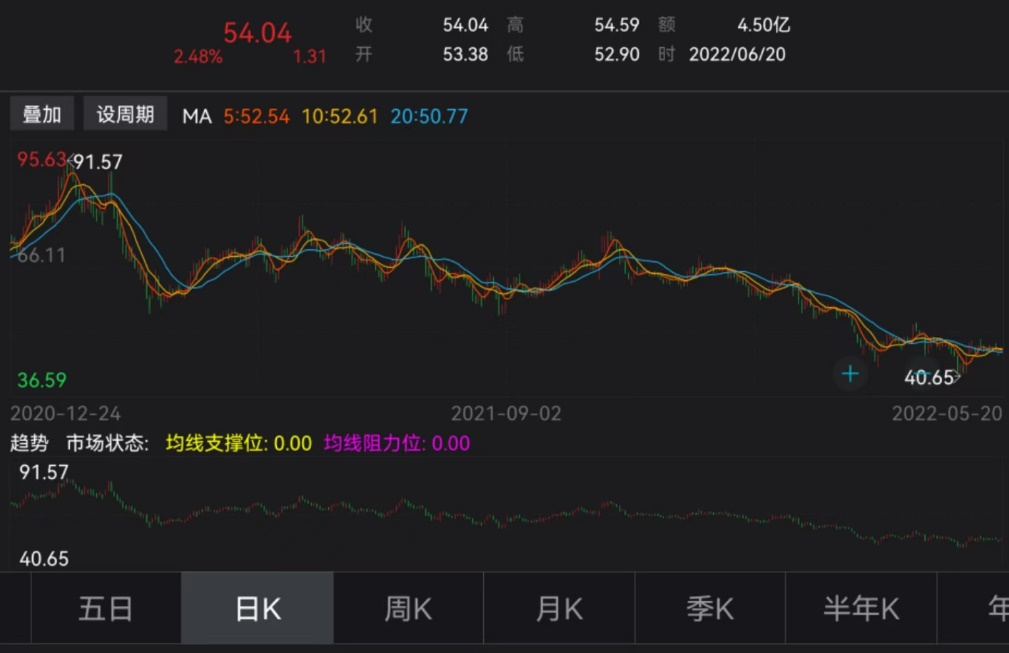Click the chart low marker 40.65
This screenshot has height=653, width=1009.
pyautogui.click(x=929, y=378)
